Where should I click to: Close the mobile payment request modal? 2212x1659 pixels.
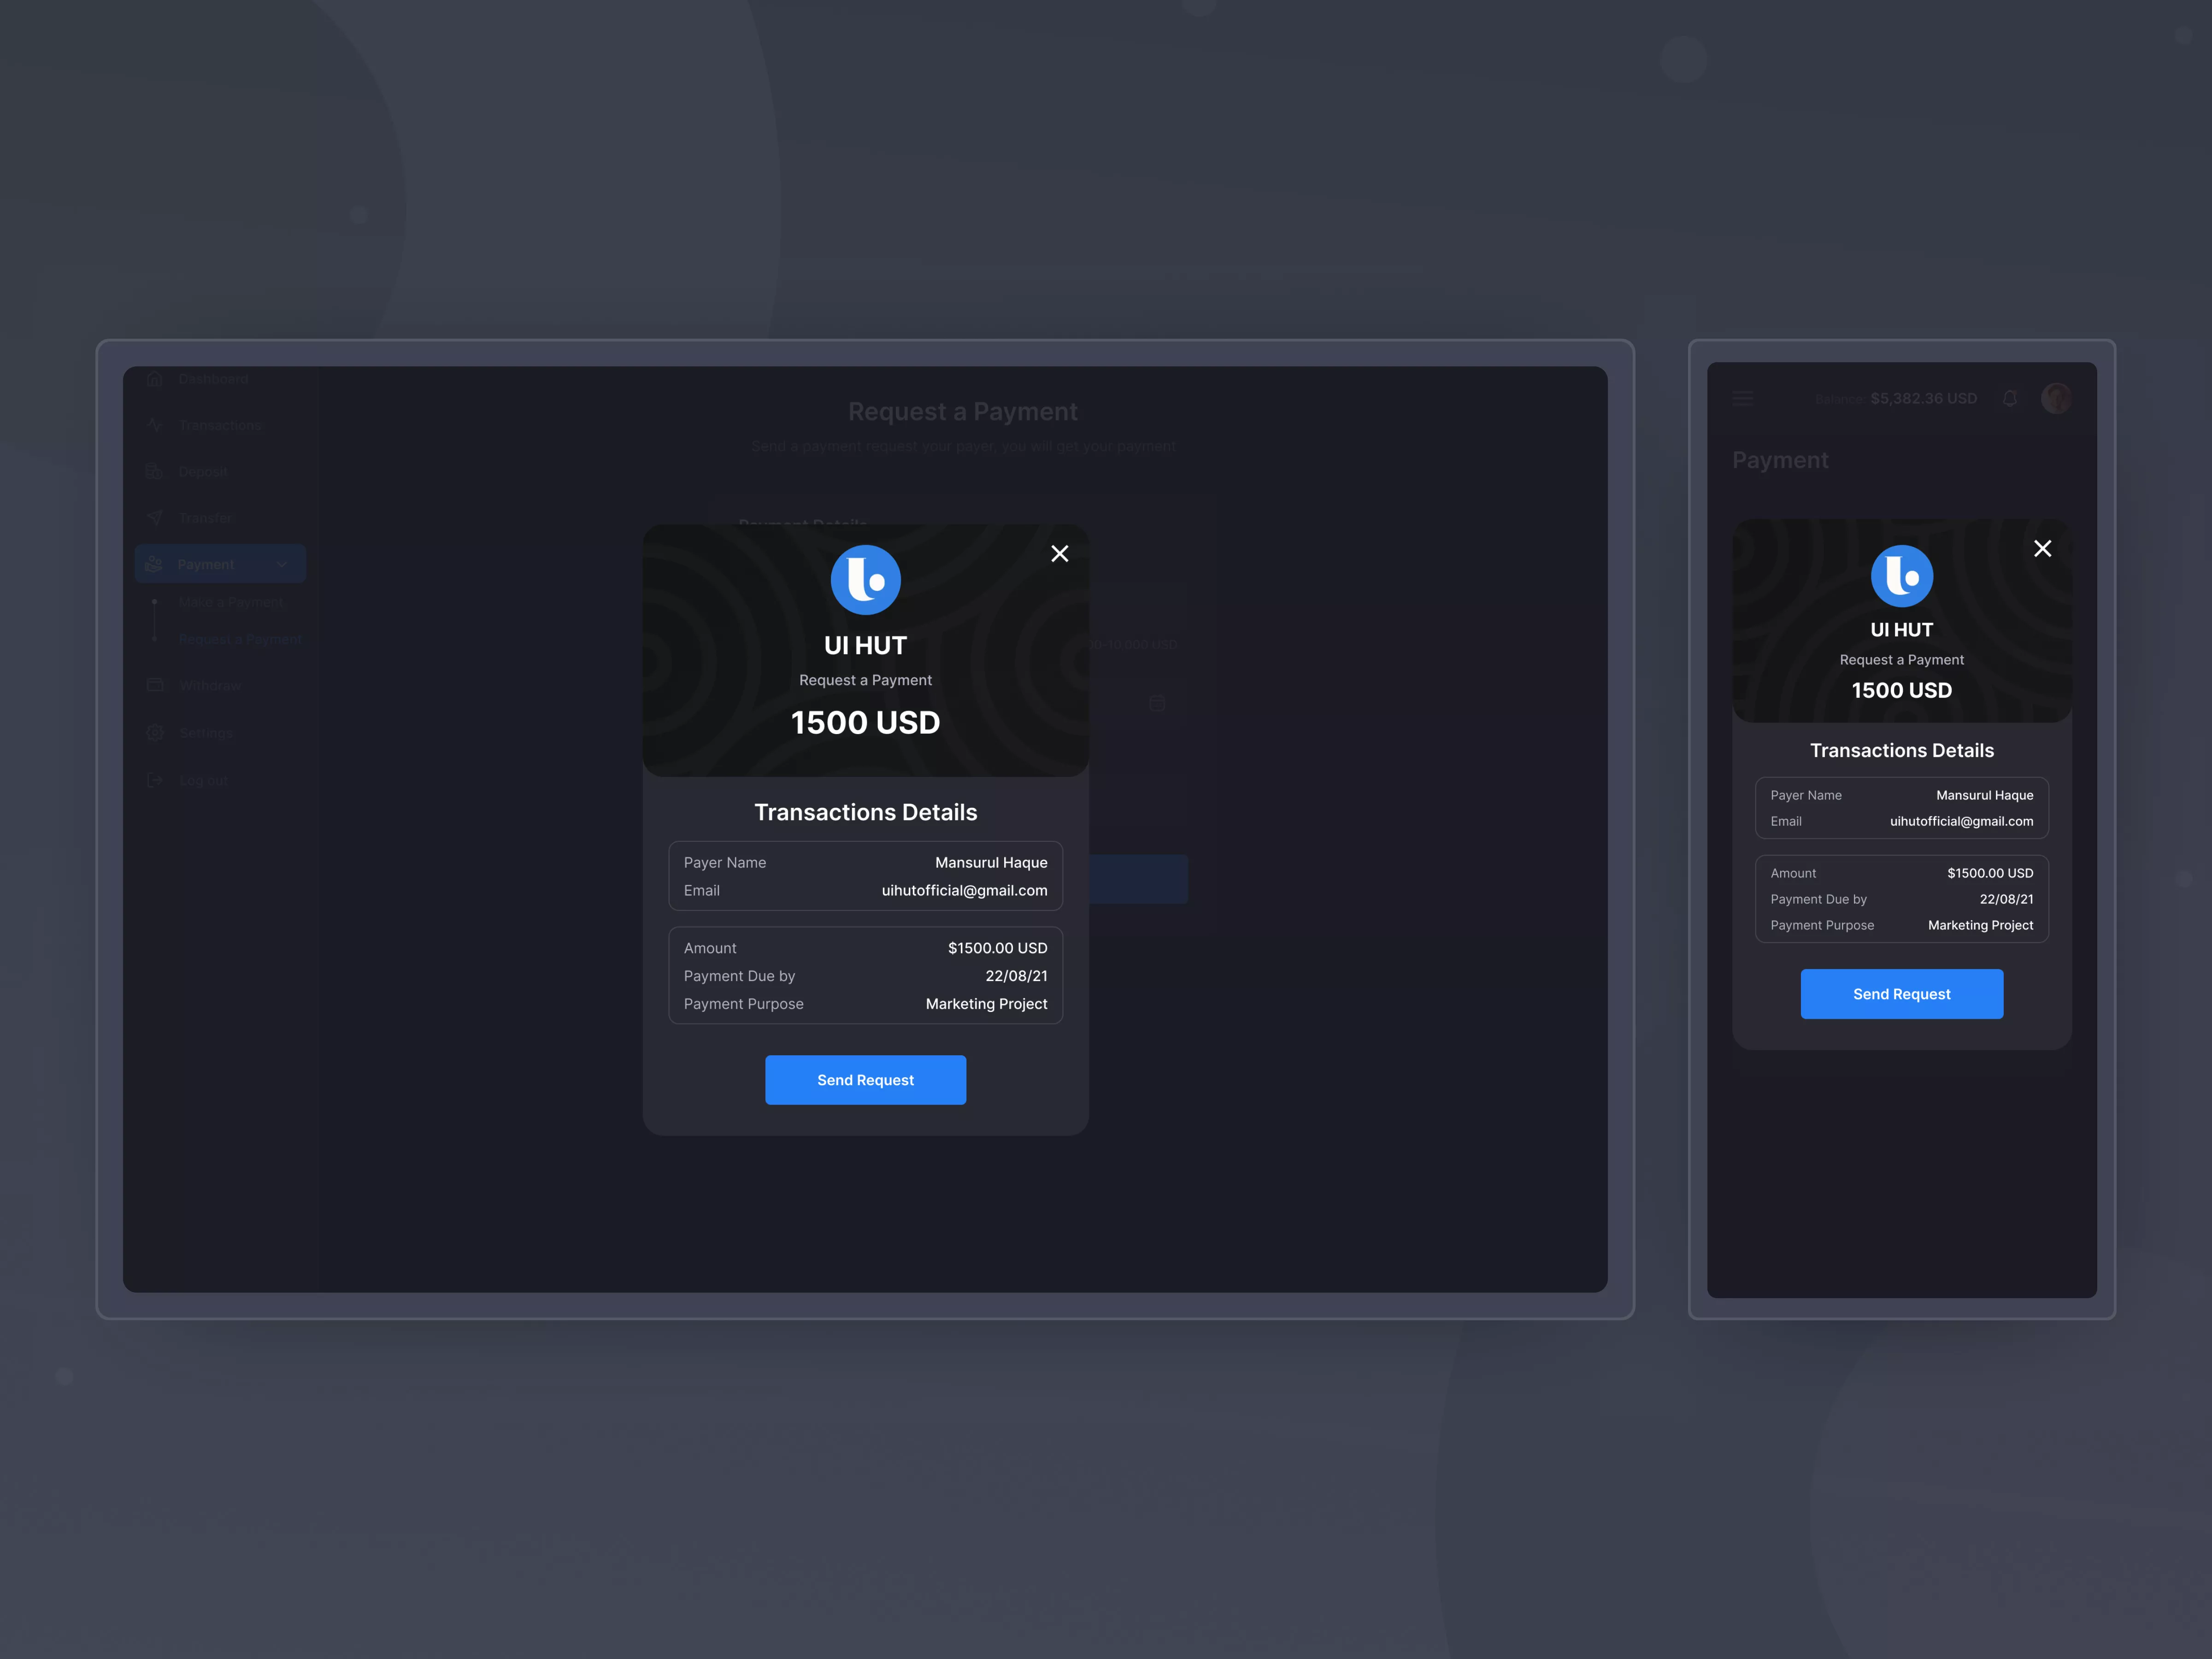pos(2043,548)
